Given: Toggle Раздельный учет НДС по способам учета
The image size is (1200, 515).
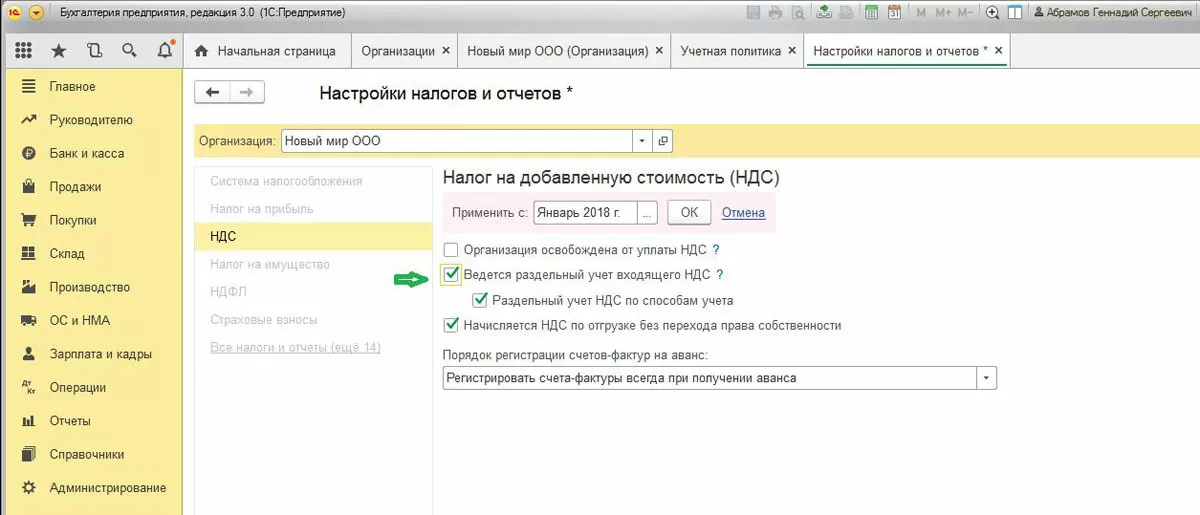Looking at the screenshot, I should pyautogui.click(x=481, y=299).
